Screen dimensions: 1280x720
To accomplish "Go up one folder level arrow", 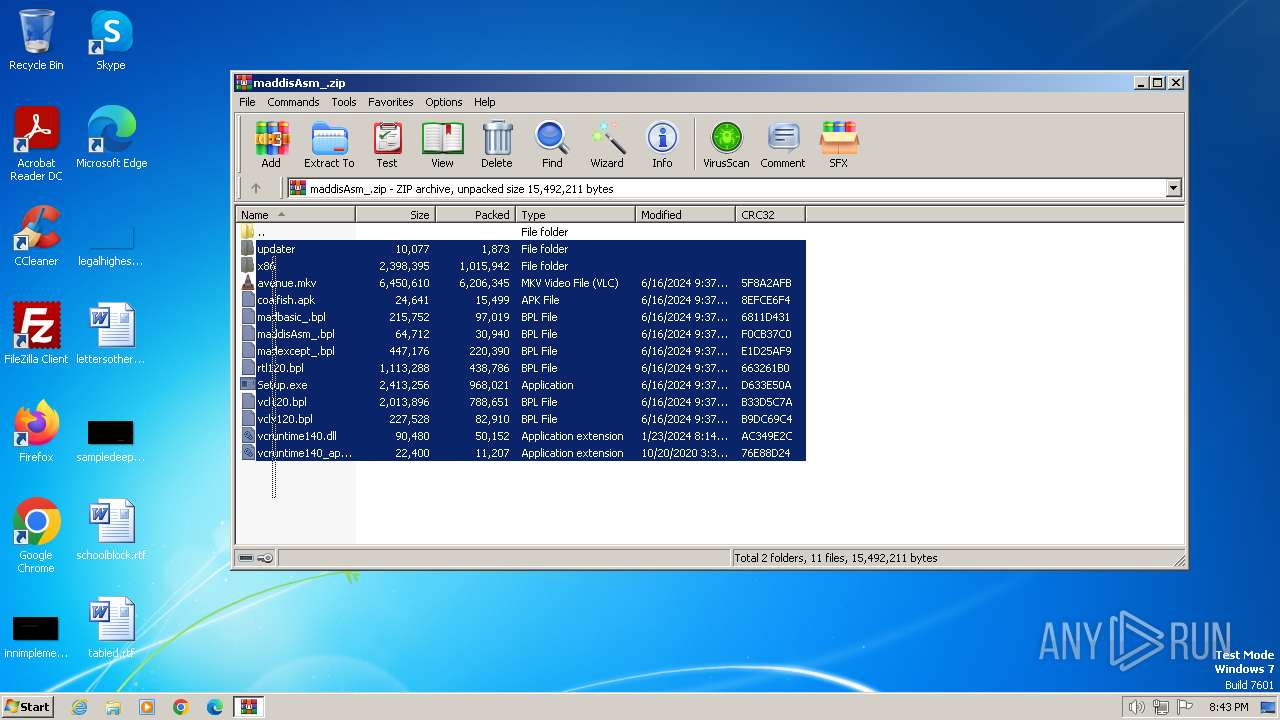I will click(x=256, y=188).
